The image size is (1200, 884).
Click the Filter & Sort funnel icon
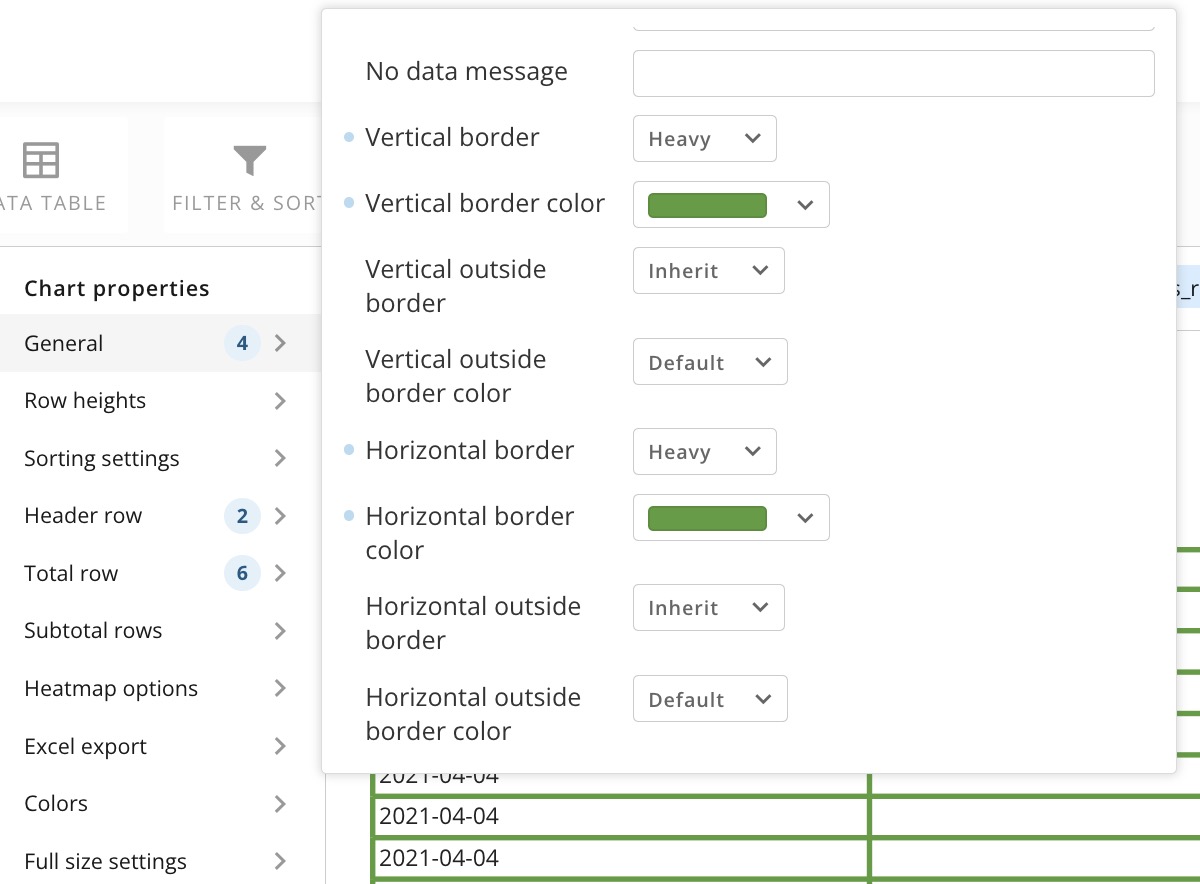250,160
